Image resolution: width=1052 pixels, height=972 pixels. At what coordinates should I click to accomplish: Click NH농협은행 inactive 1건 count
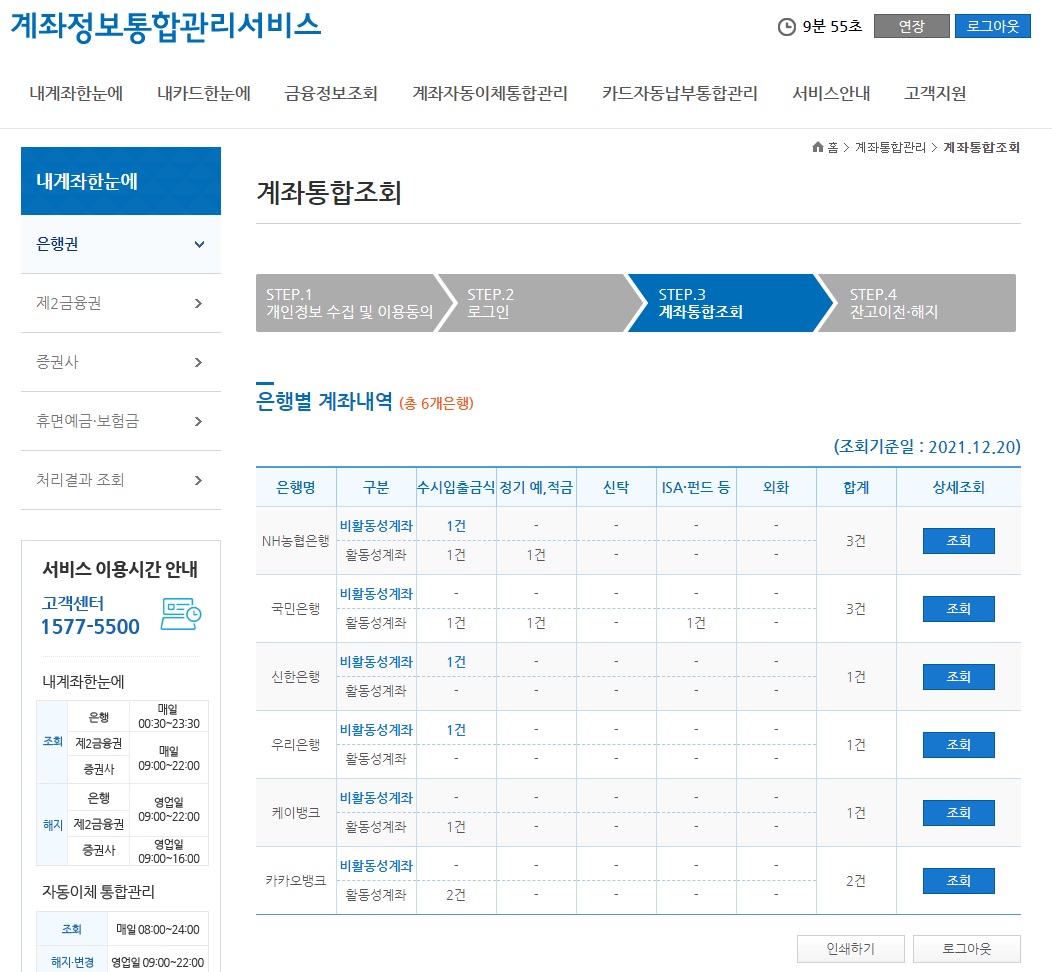(456, 526)
